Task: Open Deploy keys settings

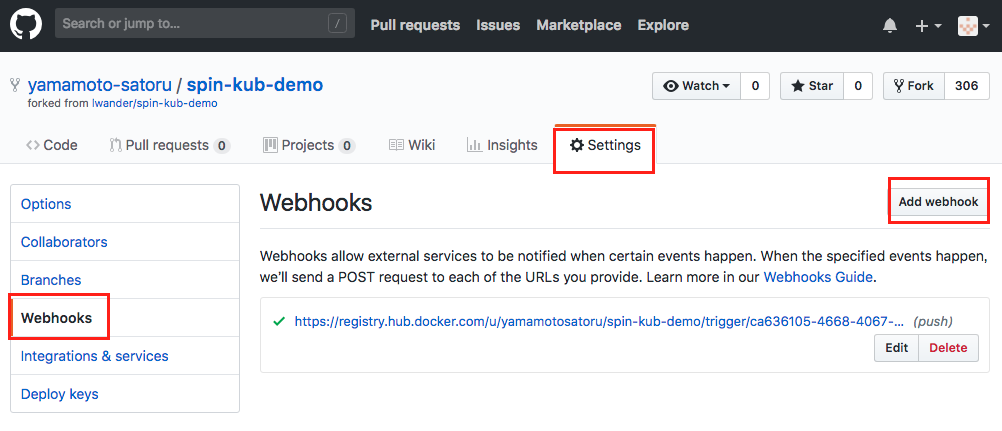Action: (60, 394)
